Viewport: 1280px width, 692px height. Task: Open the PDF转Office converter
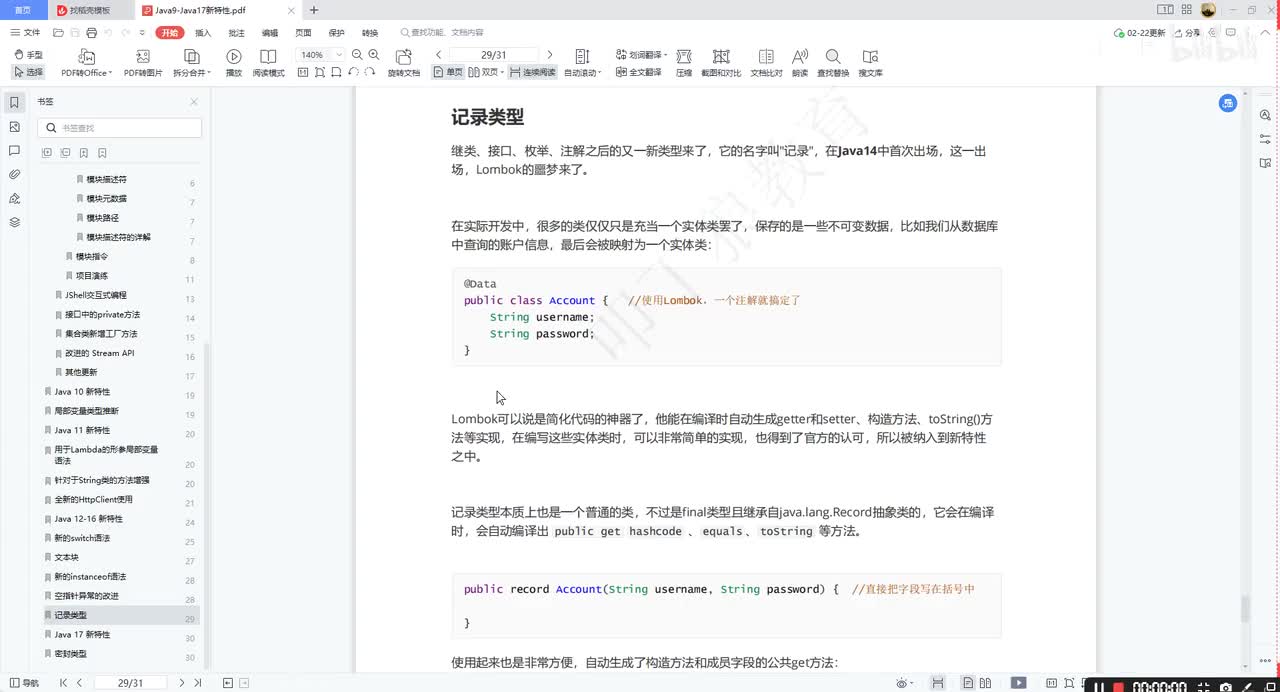pos(86,63)
